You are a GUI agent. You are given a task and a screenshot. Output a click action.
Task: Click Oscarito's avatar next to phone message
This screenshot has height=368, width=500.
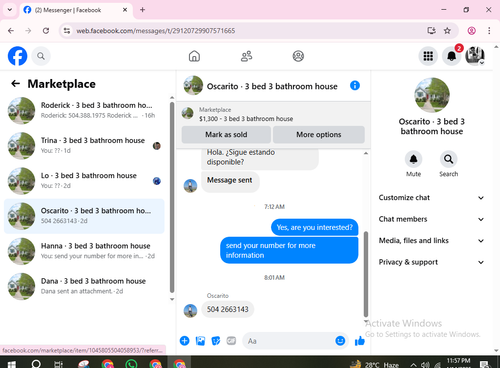190,310
